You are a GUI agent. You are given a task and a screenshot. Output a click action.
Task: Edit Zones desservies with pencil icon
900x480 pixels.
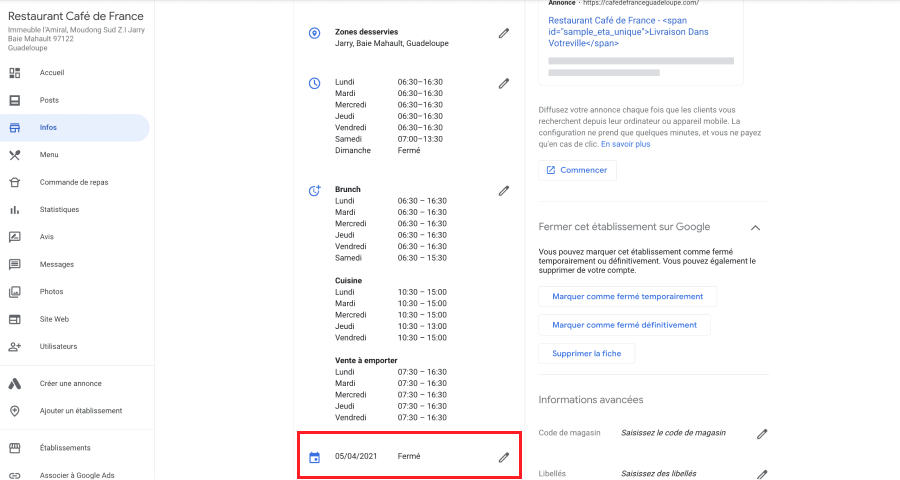click(x=503, y=33)
